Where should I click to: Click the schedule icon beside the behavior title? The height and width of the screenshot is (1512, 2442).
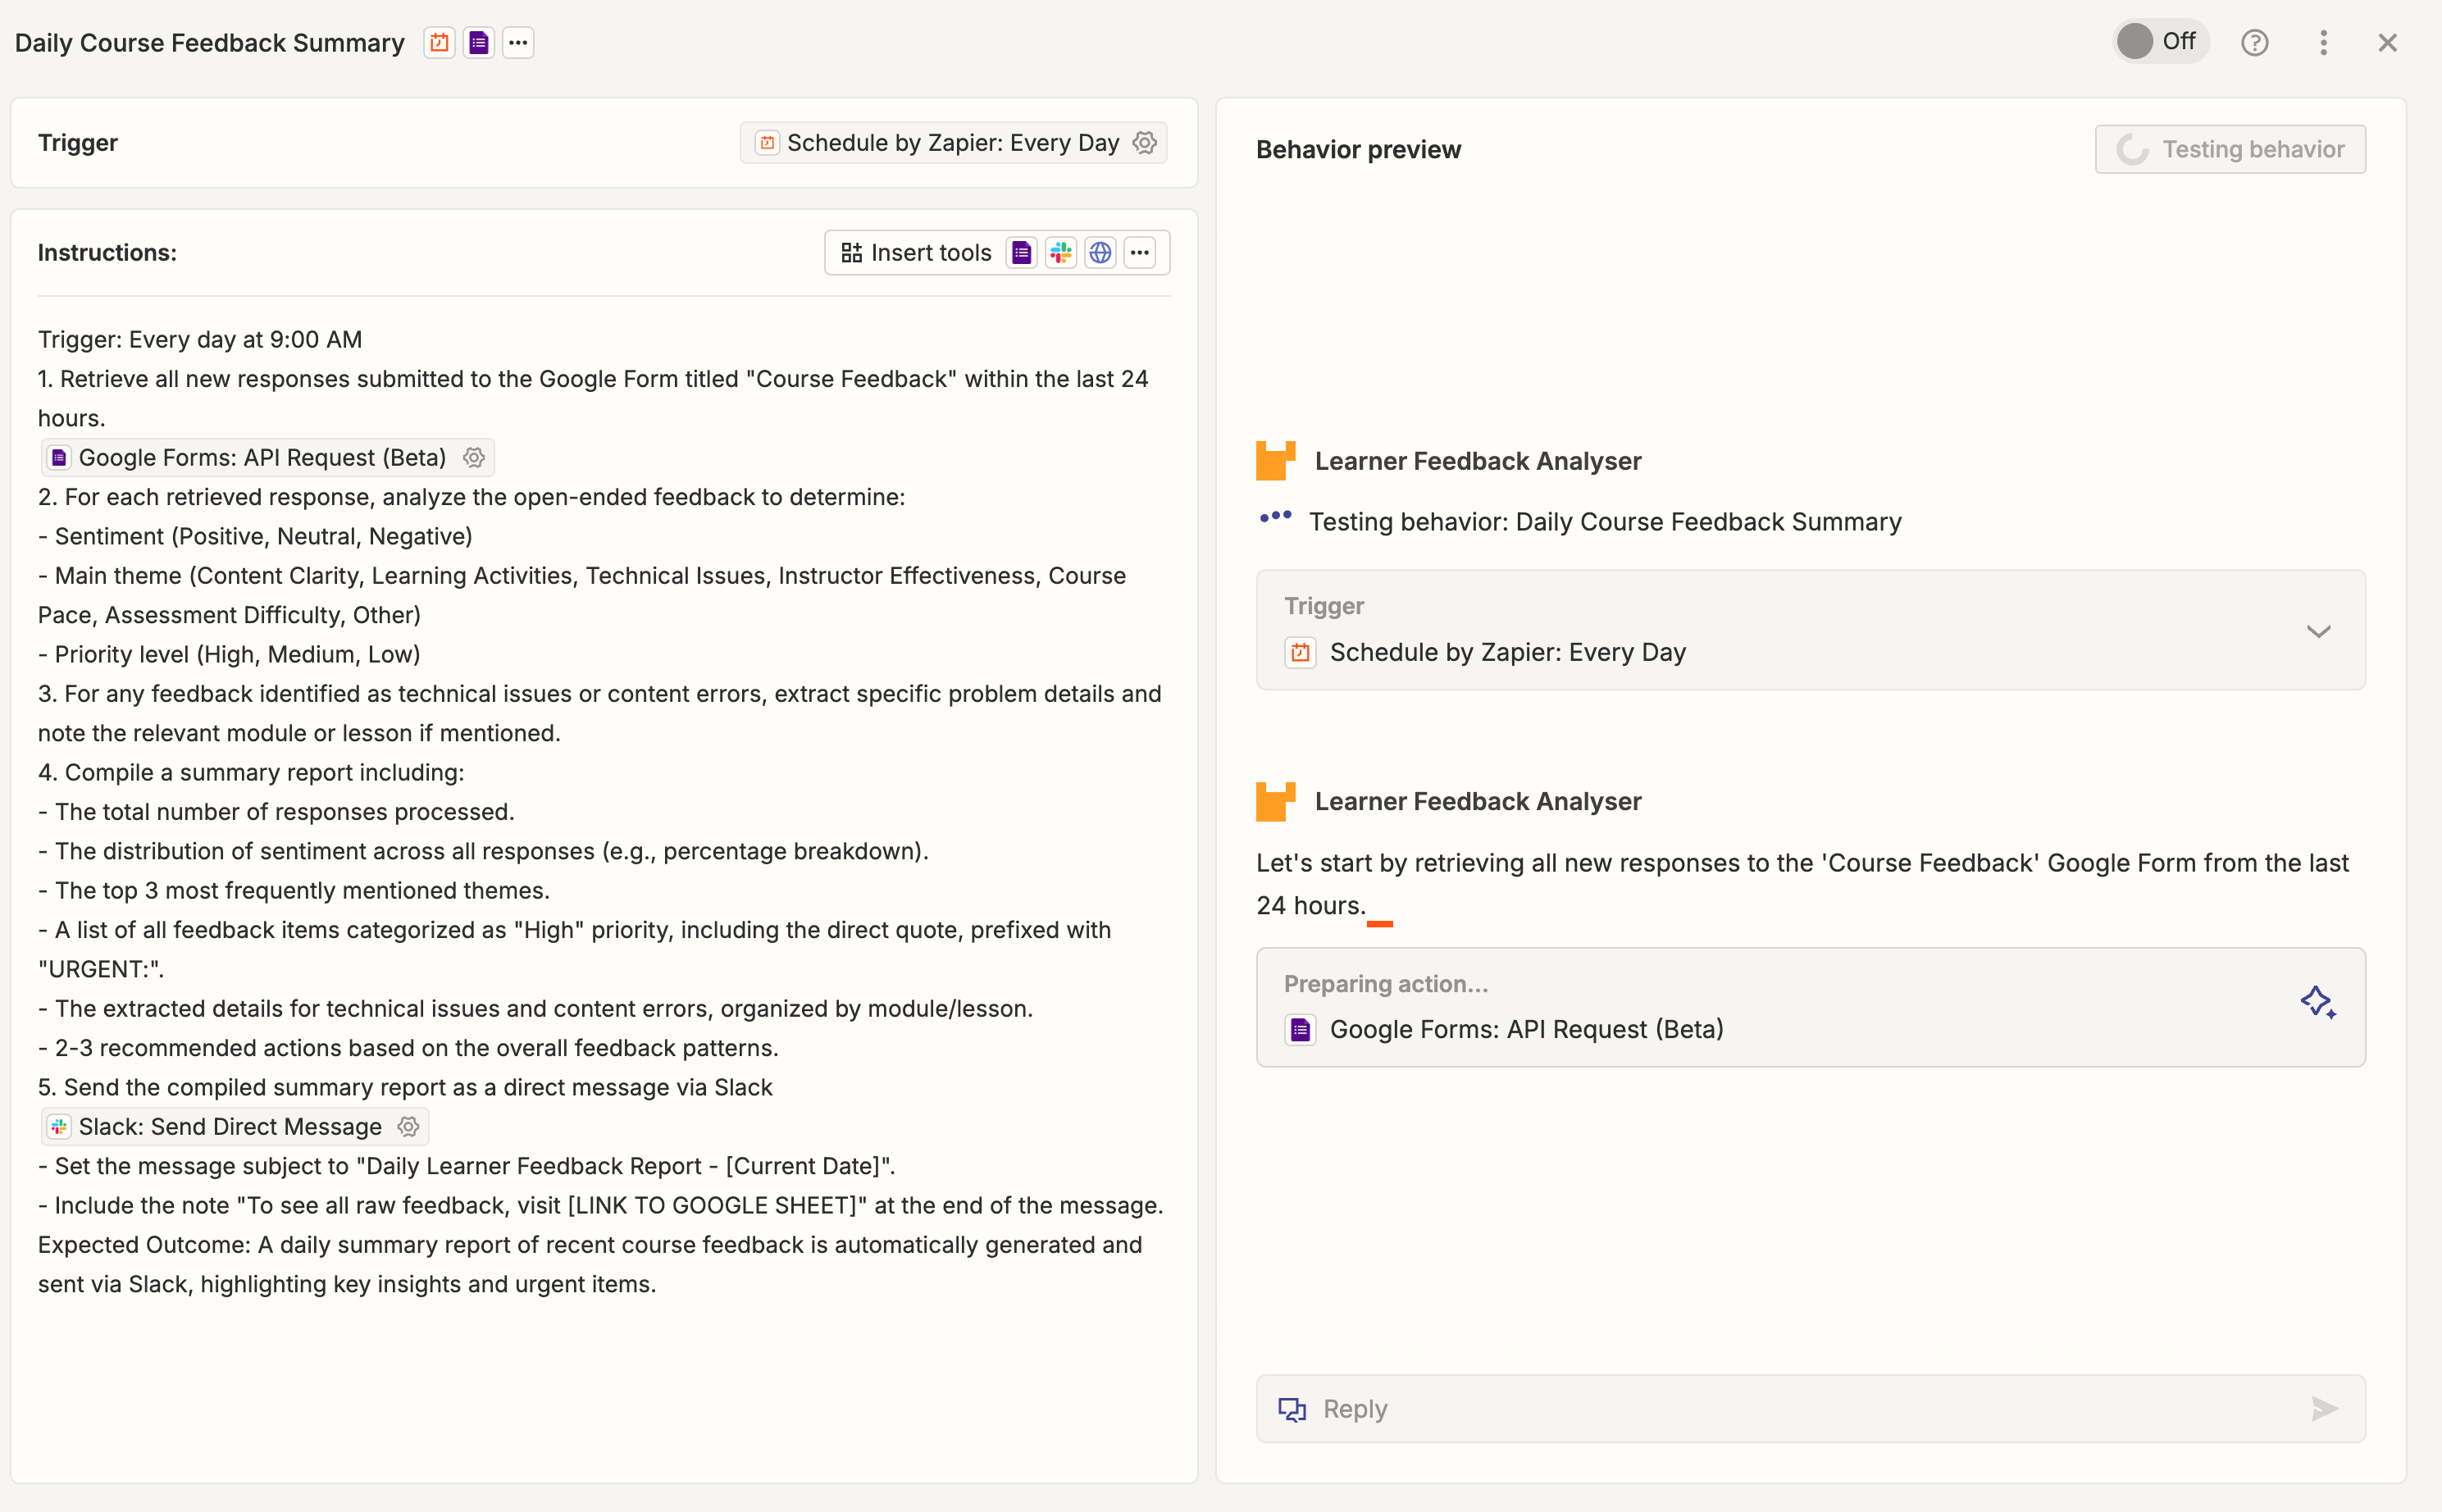[x=439, y=43]
